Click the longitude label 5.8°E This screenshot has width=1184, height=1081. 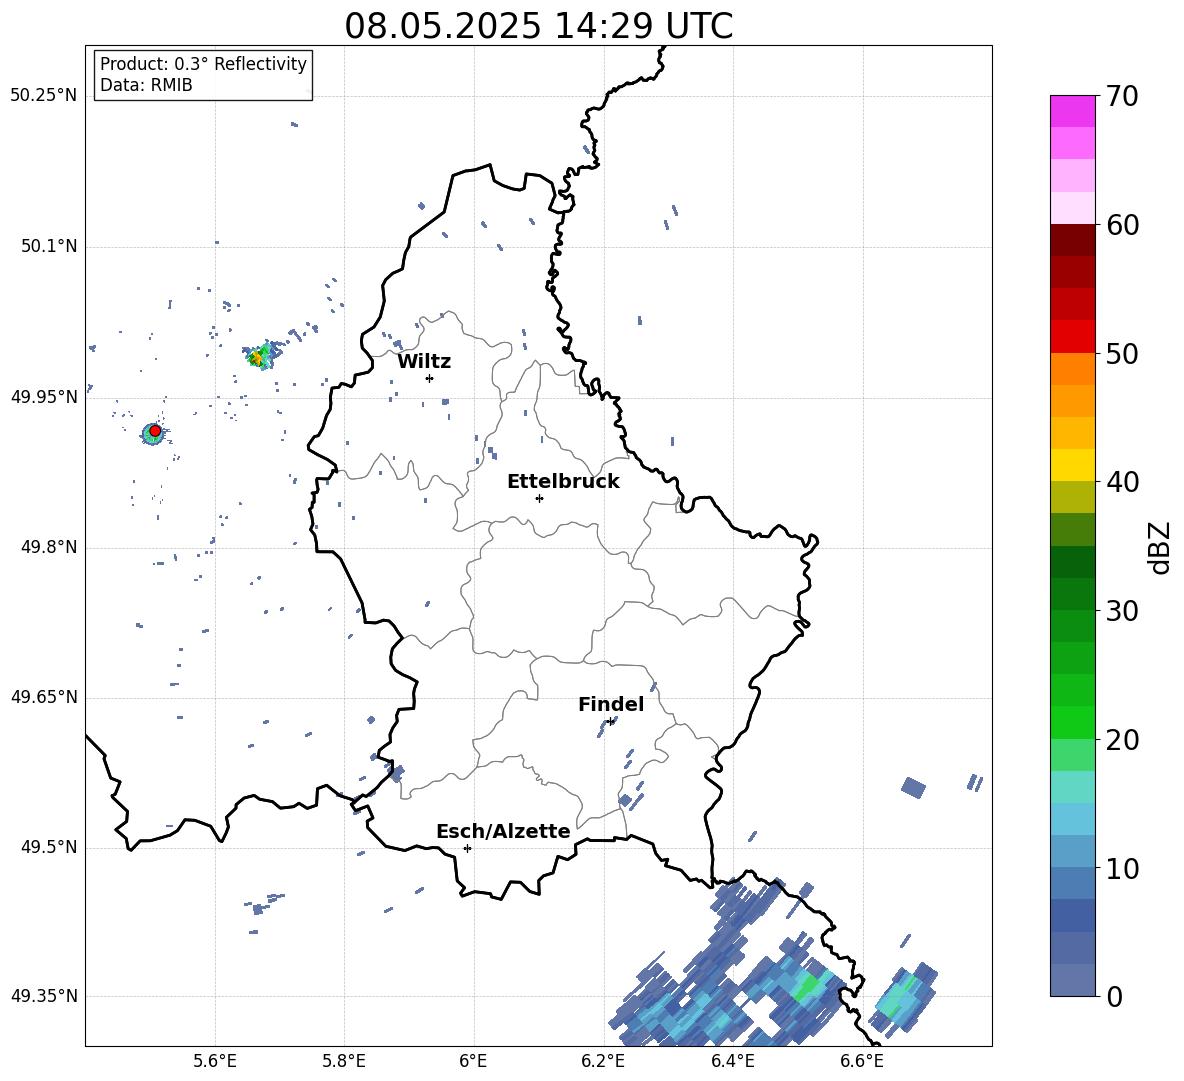tap(344, 1061)
